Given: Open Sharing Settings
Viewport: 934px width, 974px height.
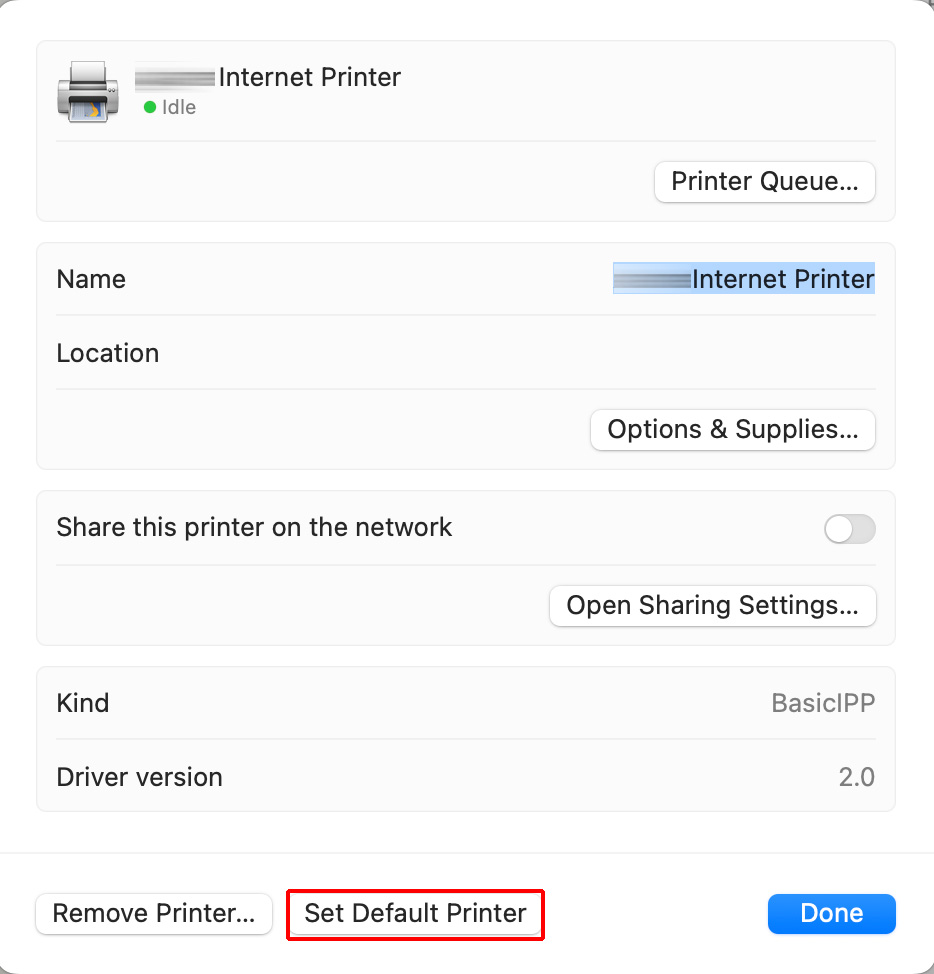Looking at the screenshot, I should (712, 605).
